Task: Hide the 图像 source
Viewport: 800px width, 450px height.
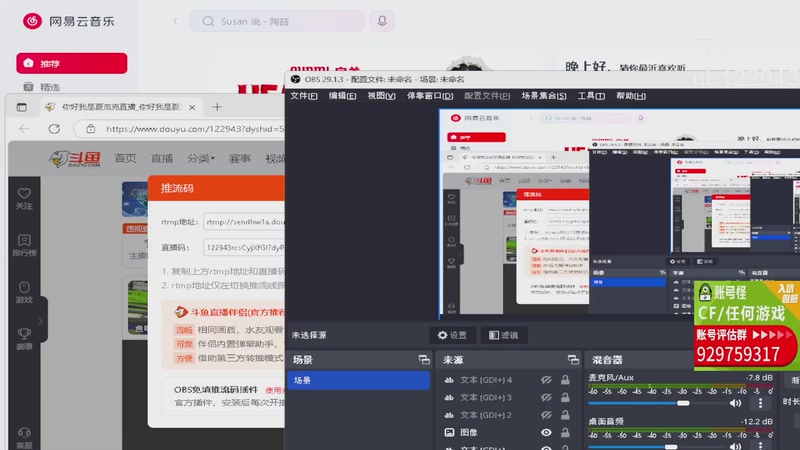Action: pyautogui.click(x=546, y=433)
